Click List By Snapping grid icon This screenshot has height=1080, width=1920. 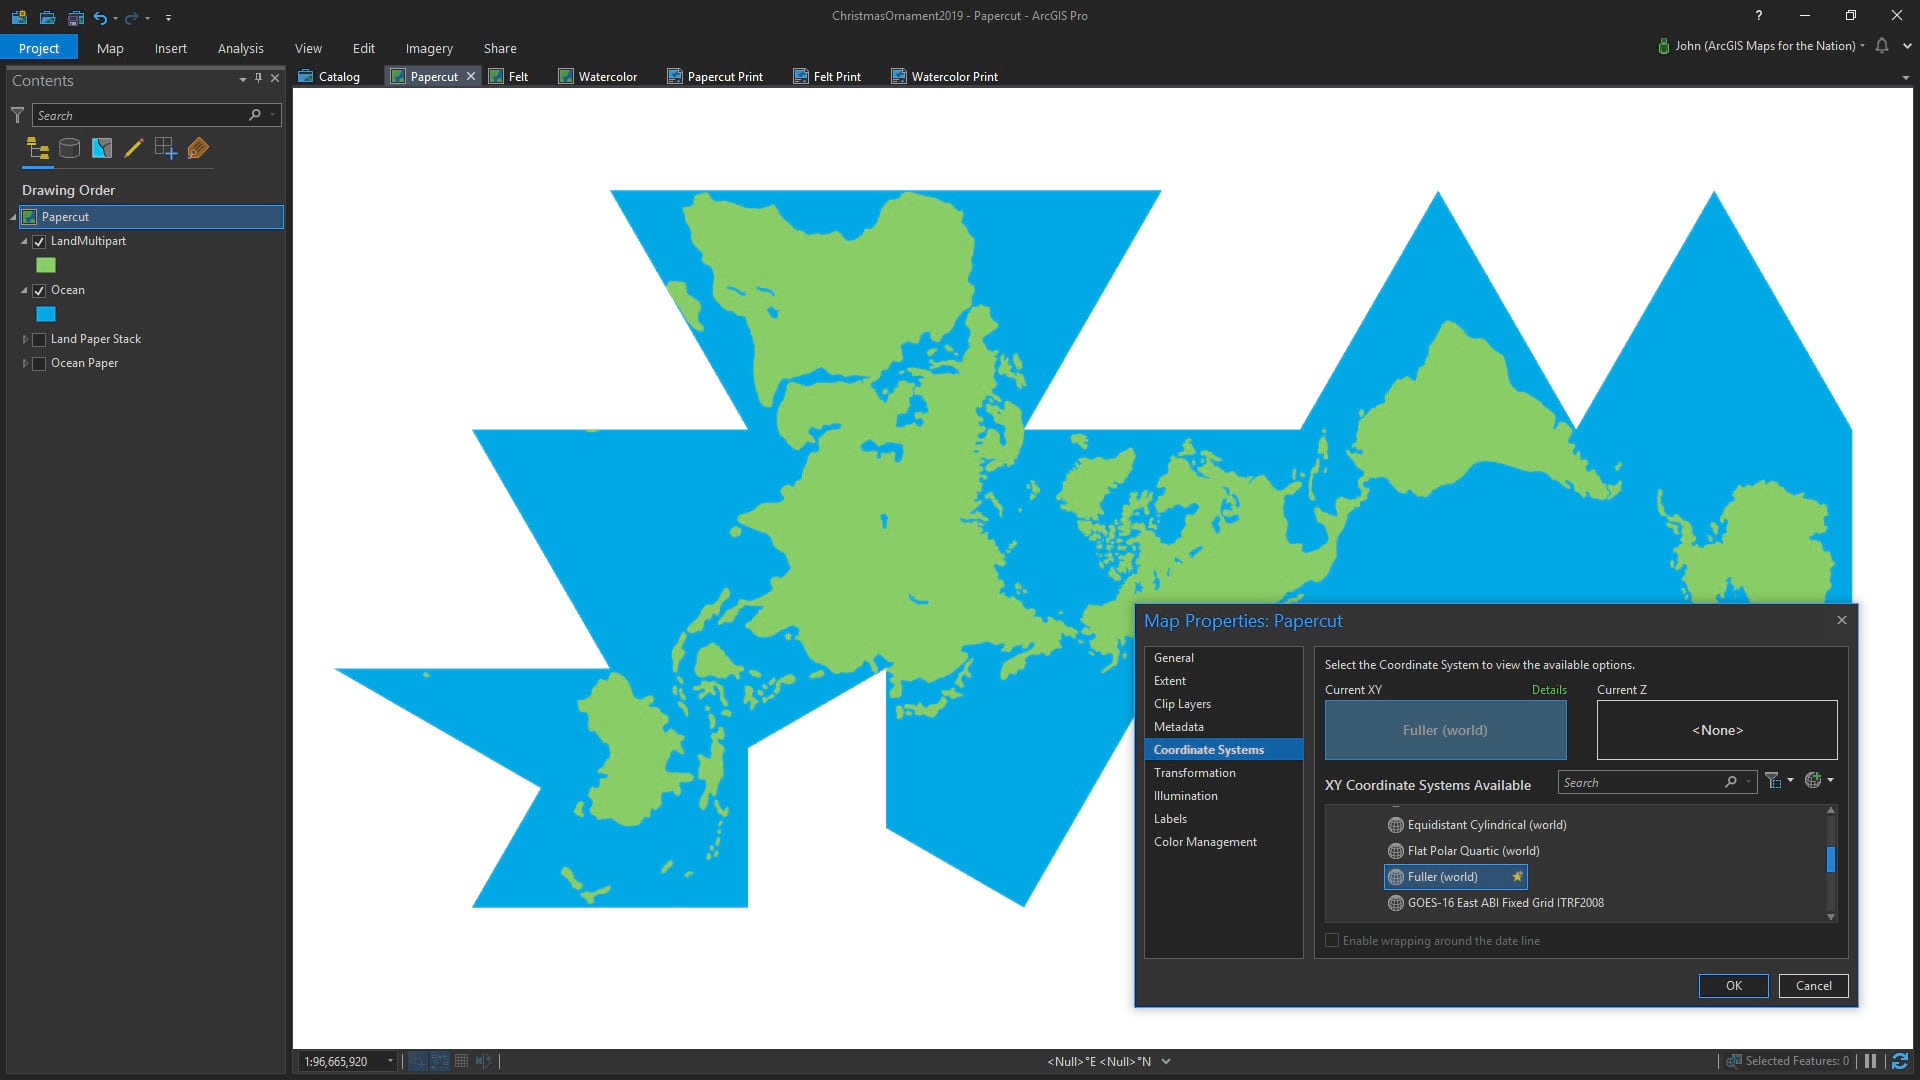(x=166, y=149)
